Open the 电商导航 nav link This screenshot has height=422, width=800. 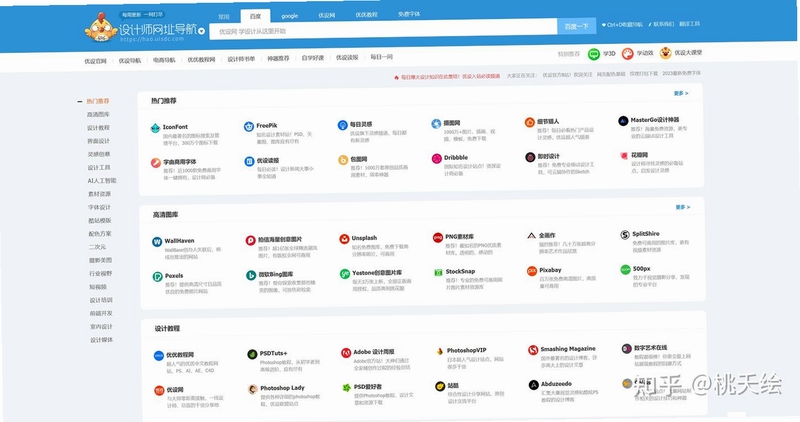tap(164, 60)
